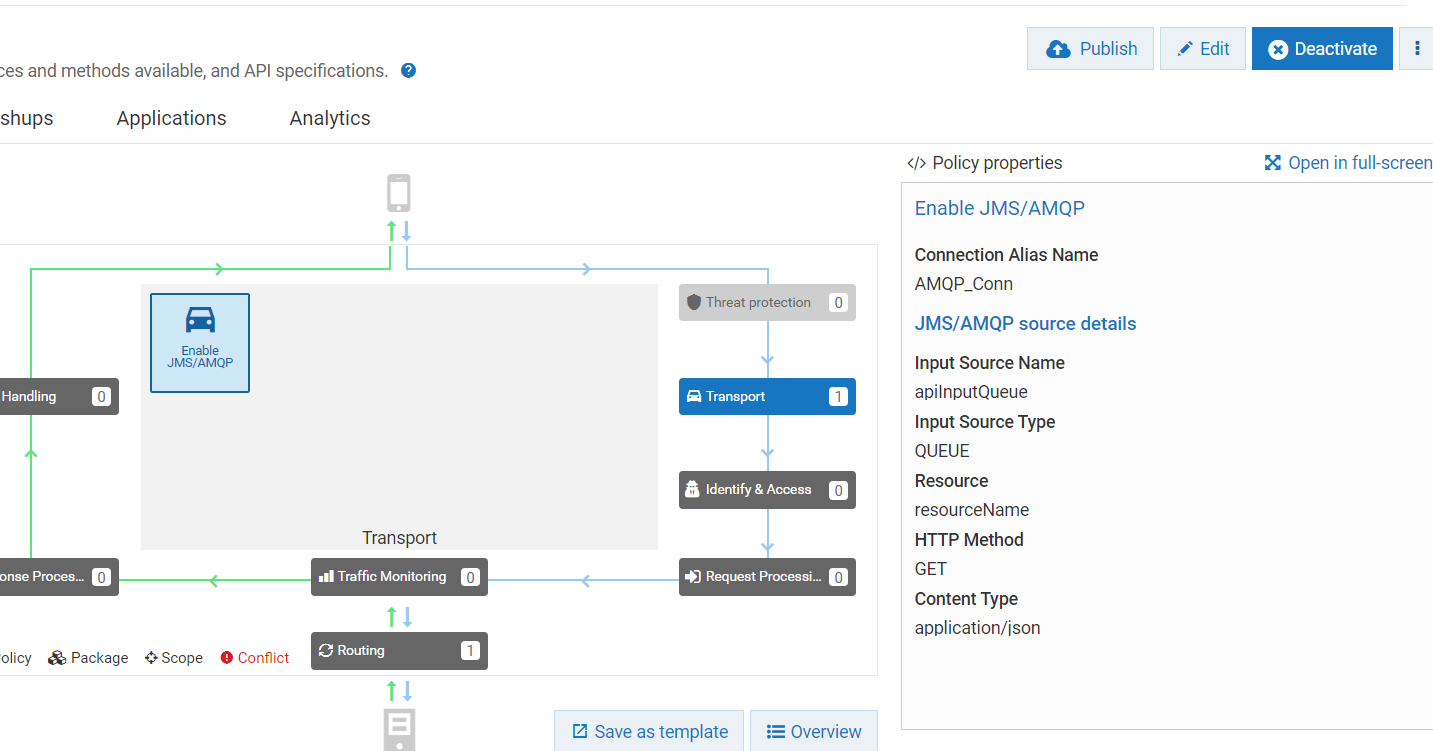Viewport: 1433px width, 751px height.
Task: Select the Transport policy stage
Action: tap(767, 397)
